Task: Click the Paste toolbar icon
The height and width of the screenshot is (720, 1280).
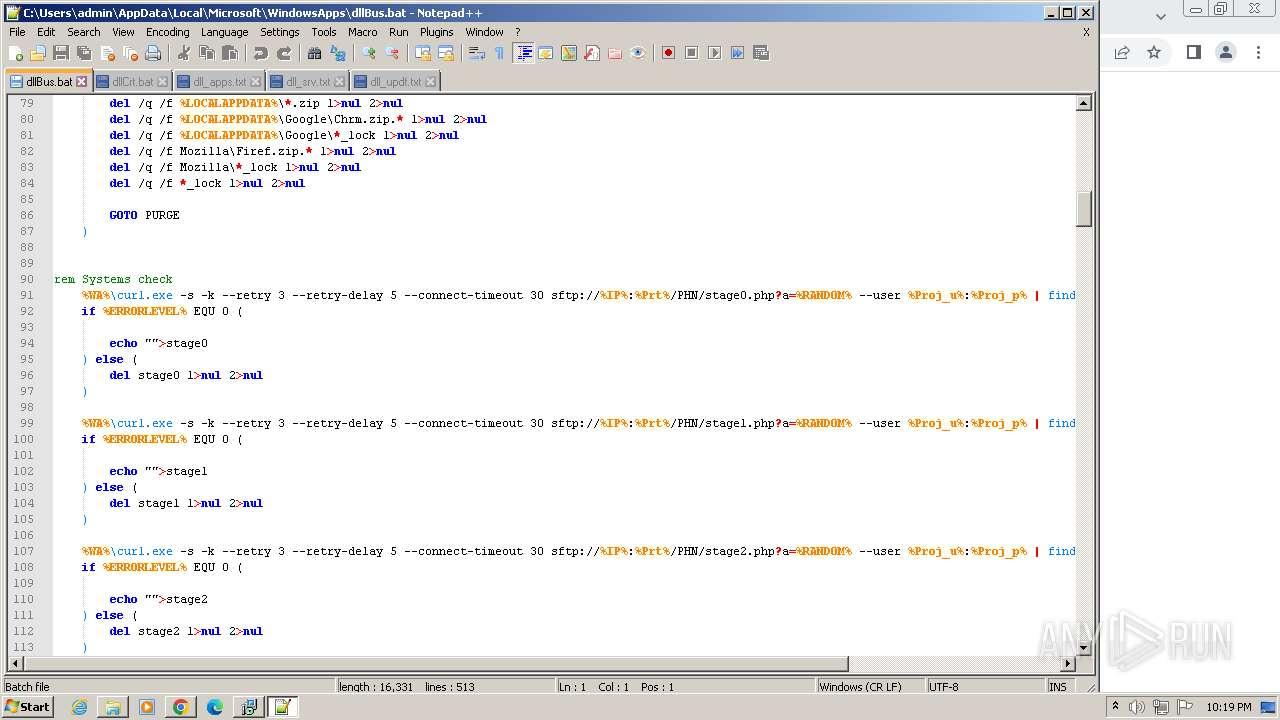Action: pyautogui.click(x=230, y=53)
